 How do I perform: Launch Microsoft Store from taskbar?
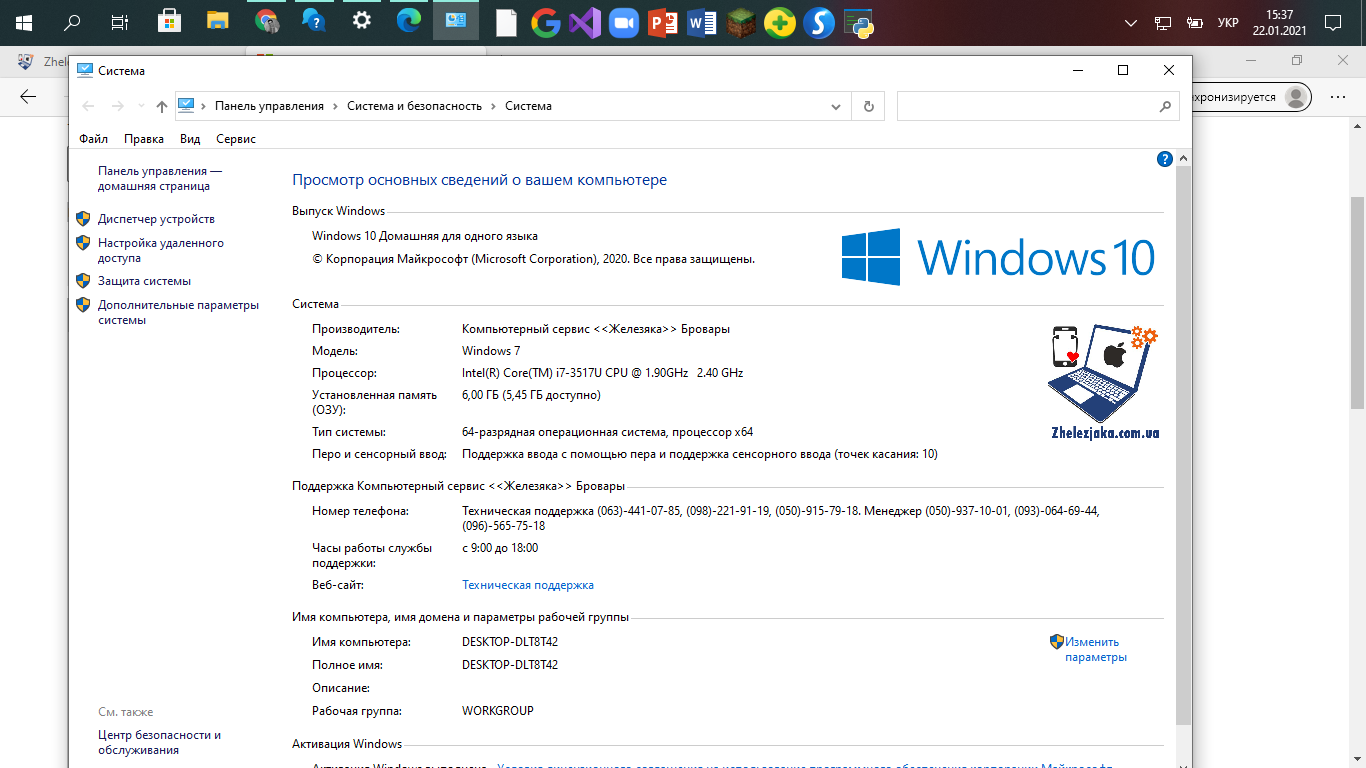pos(169,21)
